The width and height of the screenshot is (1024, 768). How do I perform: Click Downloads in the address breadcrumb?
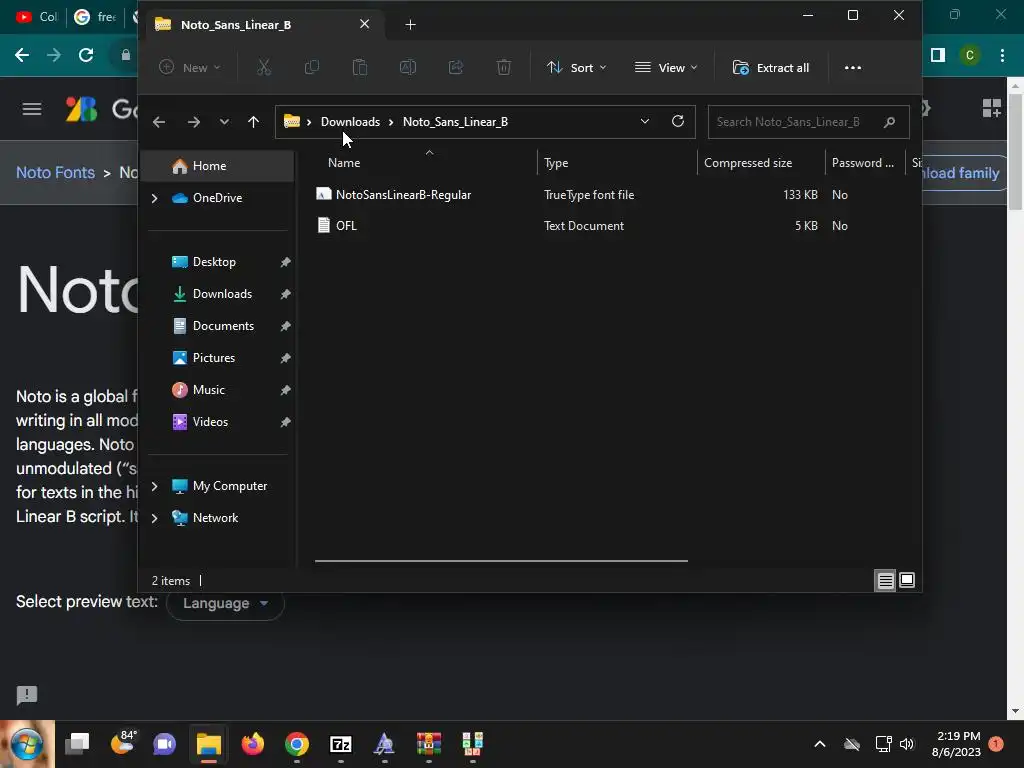(x=350, y=122)
